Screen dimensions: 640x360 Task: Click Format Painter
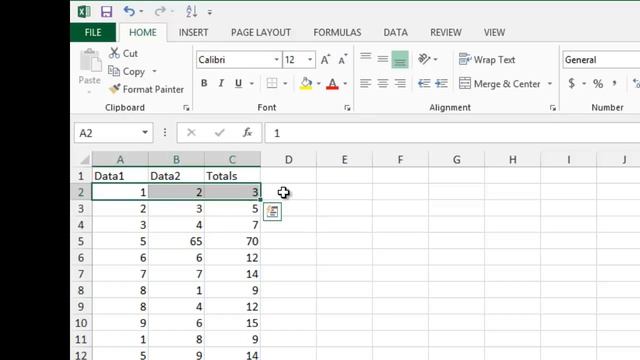pyautogui.click(x=147, y=89)
